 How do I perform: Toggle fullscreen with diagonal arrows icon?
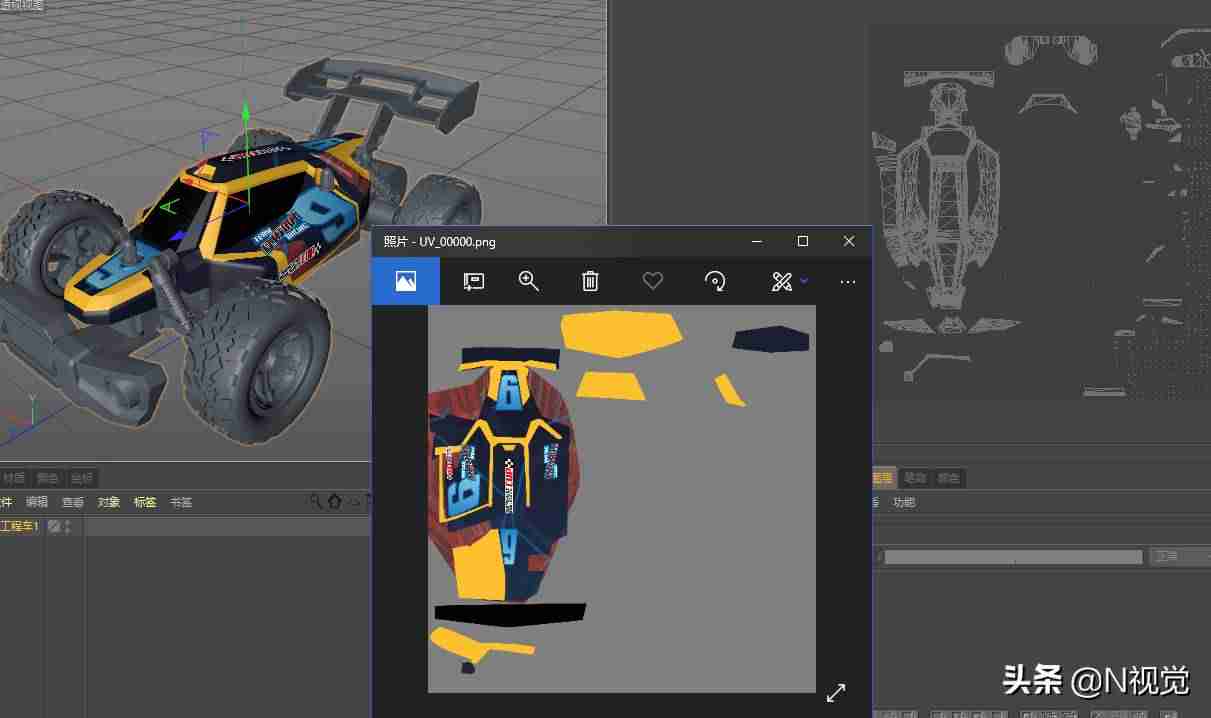coord(836,692)
